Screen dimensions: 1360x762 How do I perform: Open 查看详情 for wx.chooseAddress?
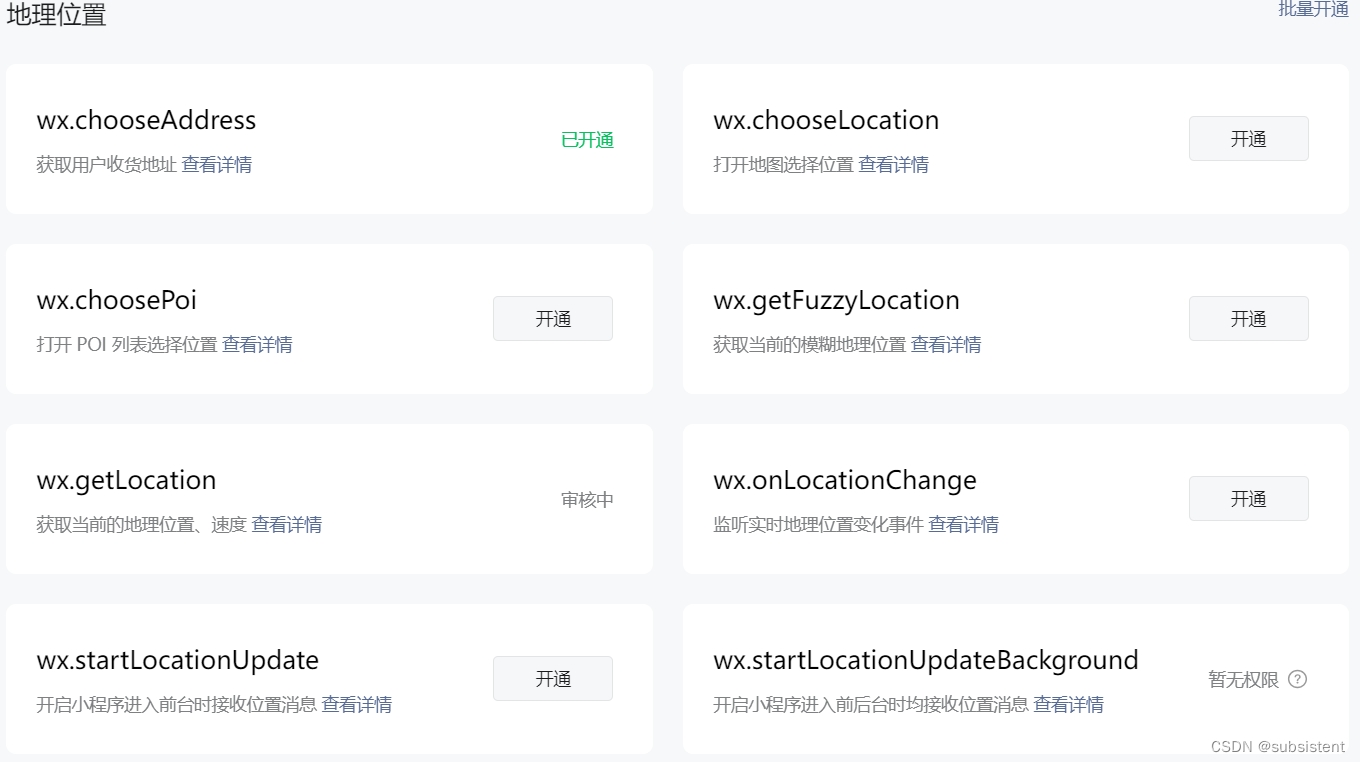pos(218,164)
